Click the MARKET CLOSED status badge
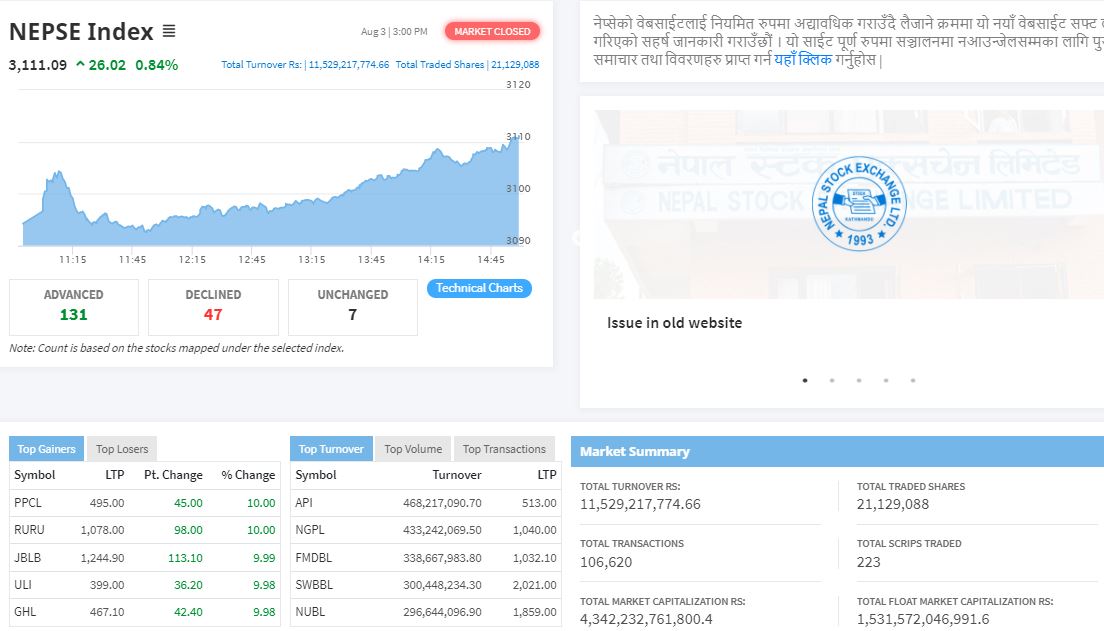The height and width of the screenshot is (631, 1104). pos(492,31)
